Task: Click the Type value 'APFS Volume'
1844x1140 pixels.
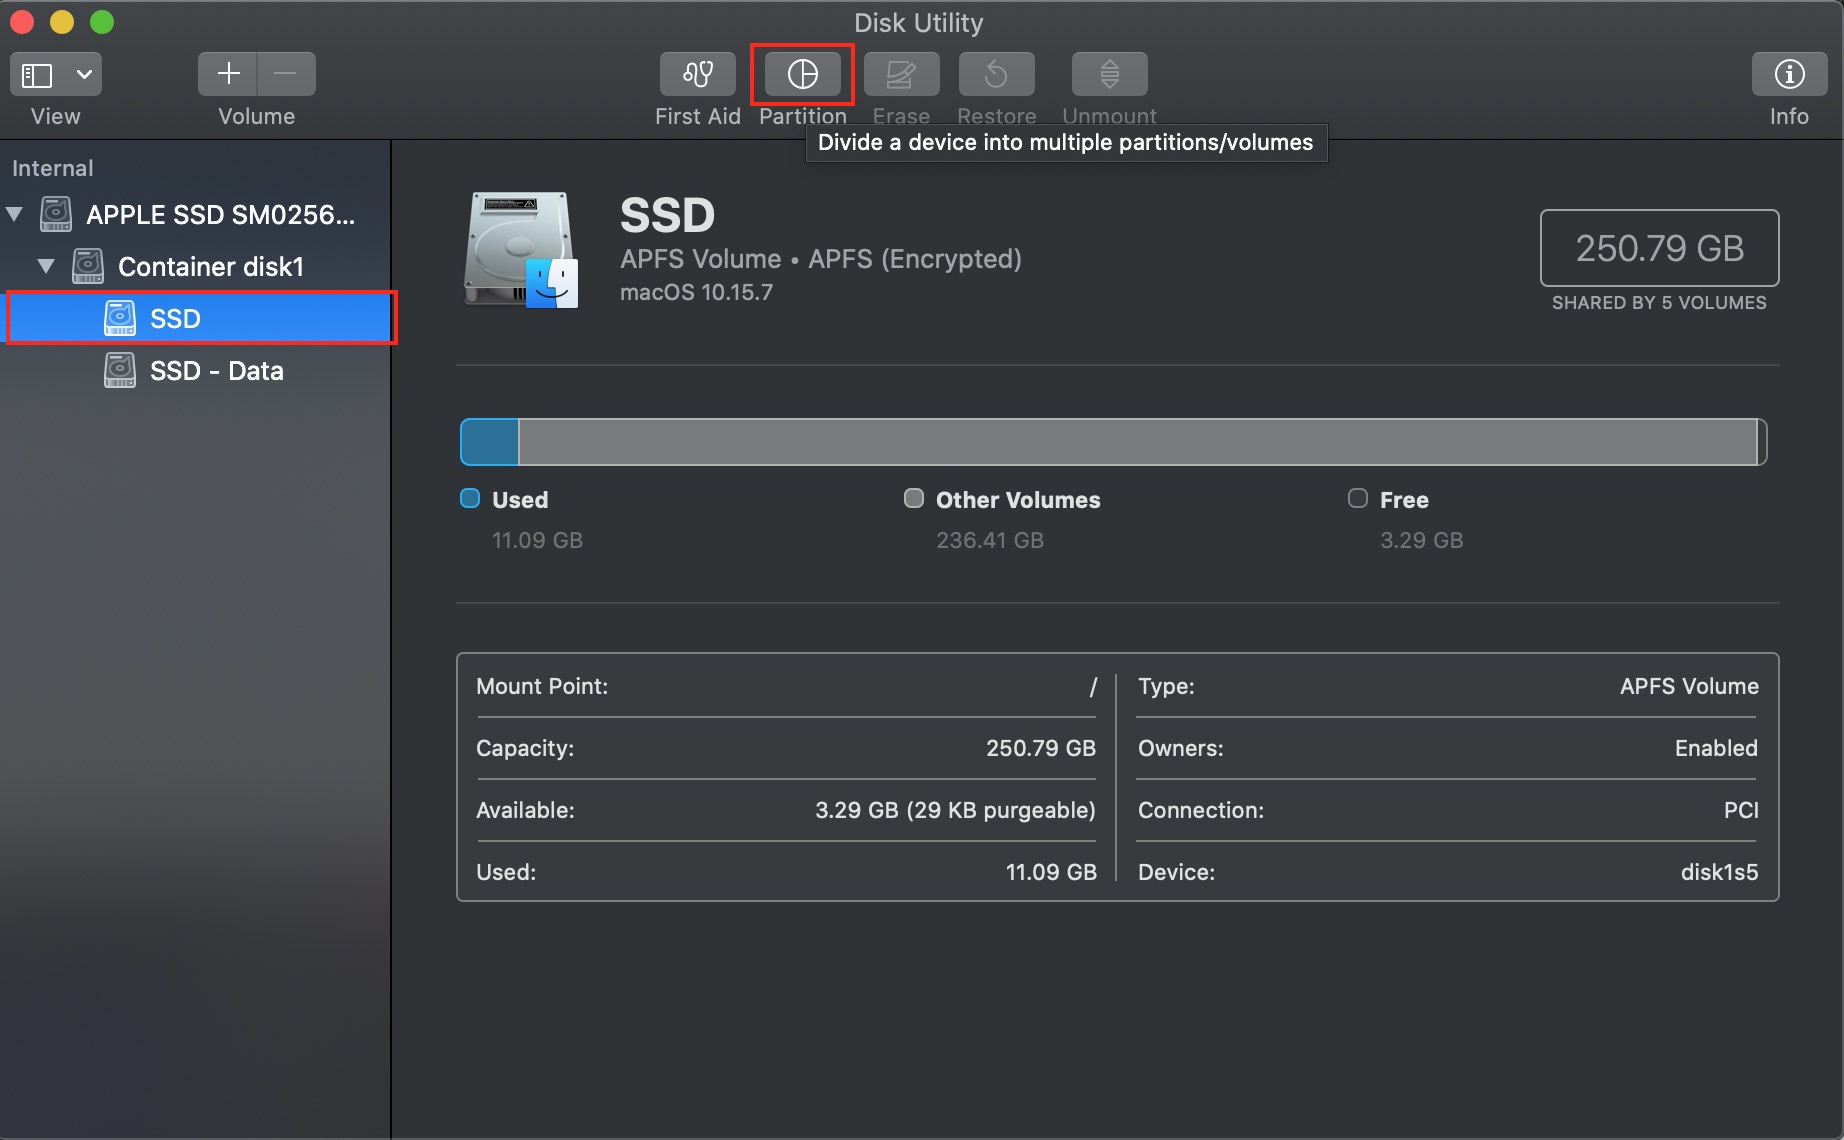Action: pyautogui.click(x=1689, y=687)
